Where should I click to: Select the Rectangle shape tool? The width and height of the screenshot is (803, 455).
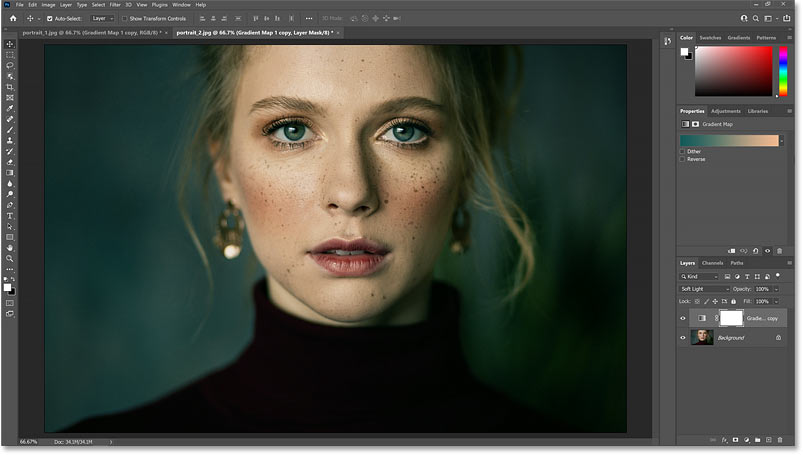[10, 237]
